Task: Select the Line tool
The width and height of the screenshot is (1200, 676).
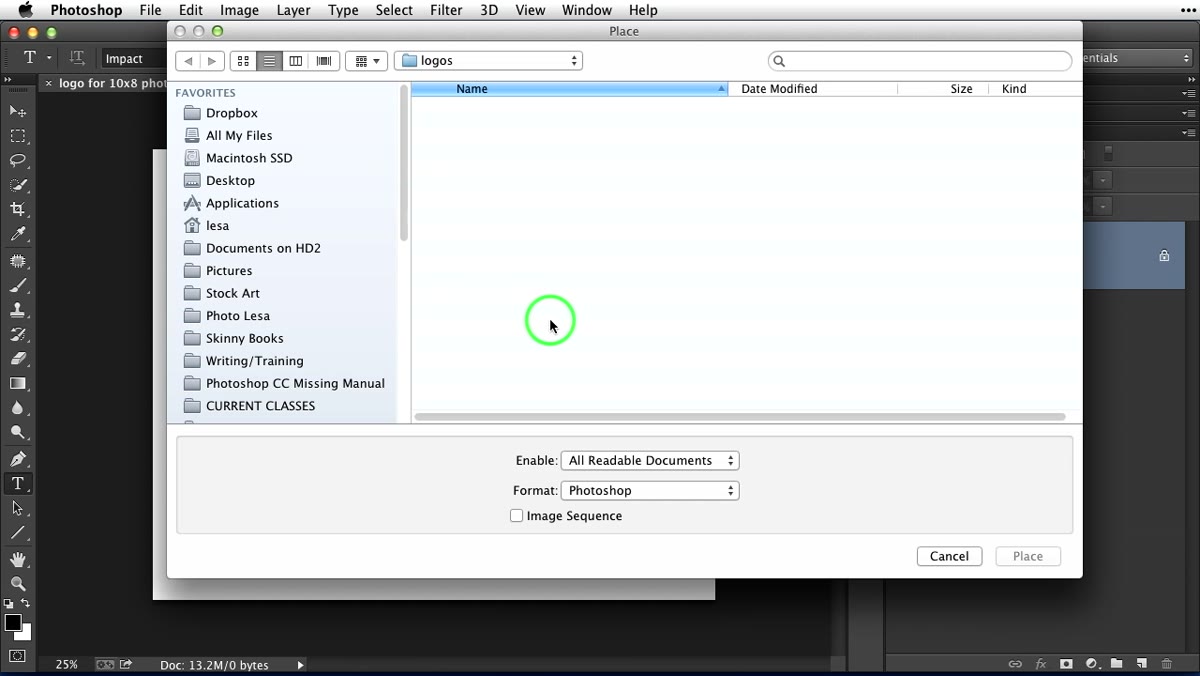Action: [18, 533]
